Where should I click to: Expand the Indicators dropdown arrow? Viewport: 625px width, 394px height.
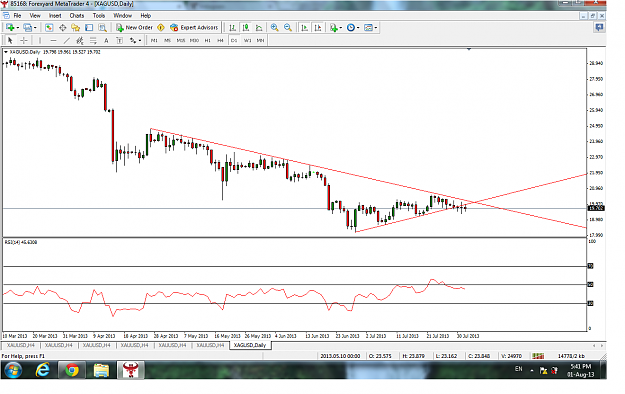pos(341,28)
